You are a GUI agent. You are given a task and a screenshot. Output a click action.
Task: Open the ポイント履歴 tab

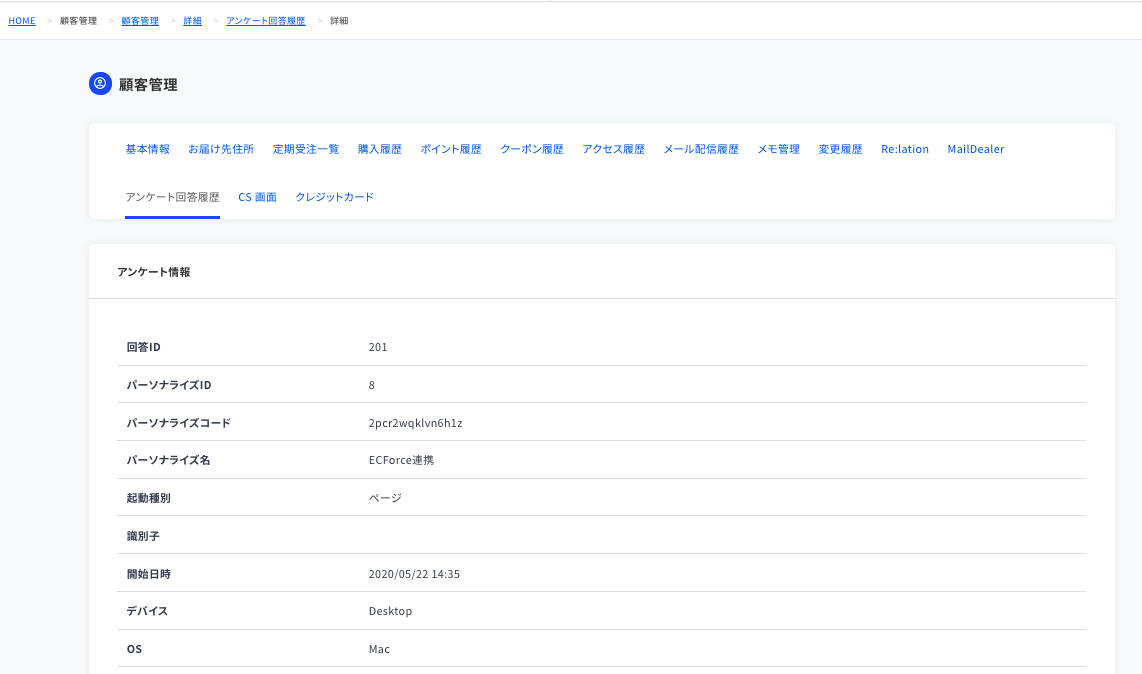pyautogui.click(x=451, y=149)
